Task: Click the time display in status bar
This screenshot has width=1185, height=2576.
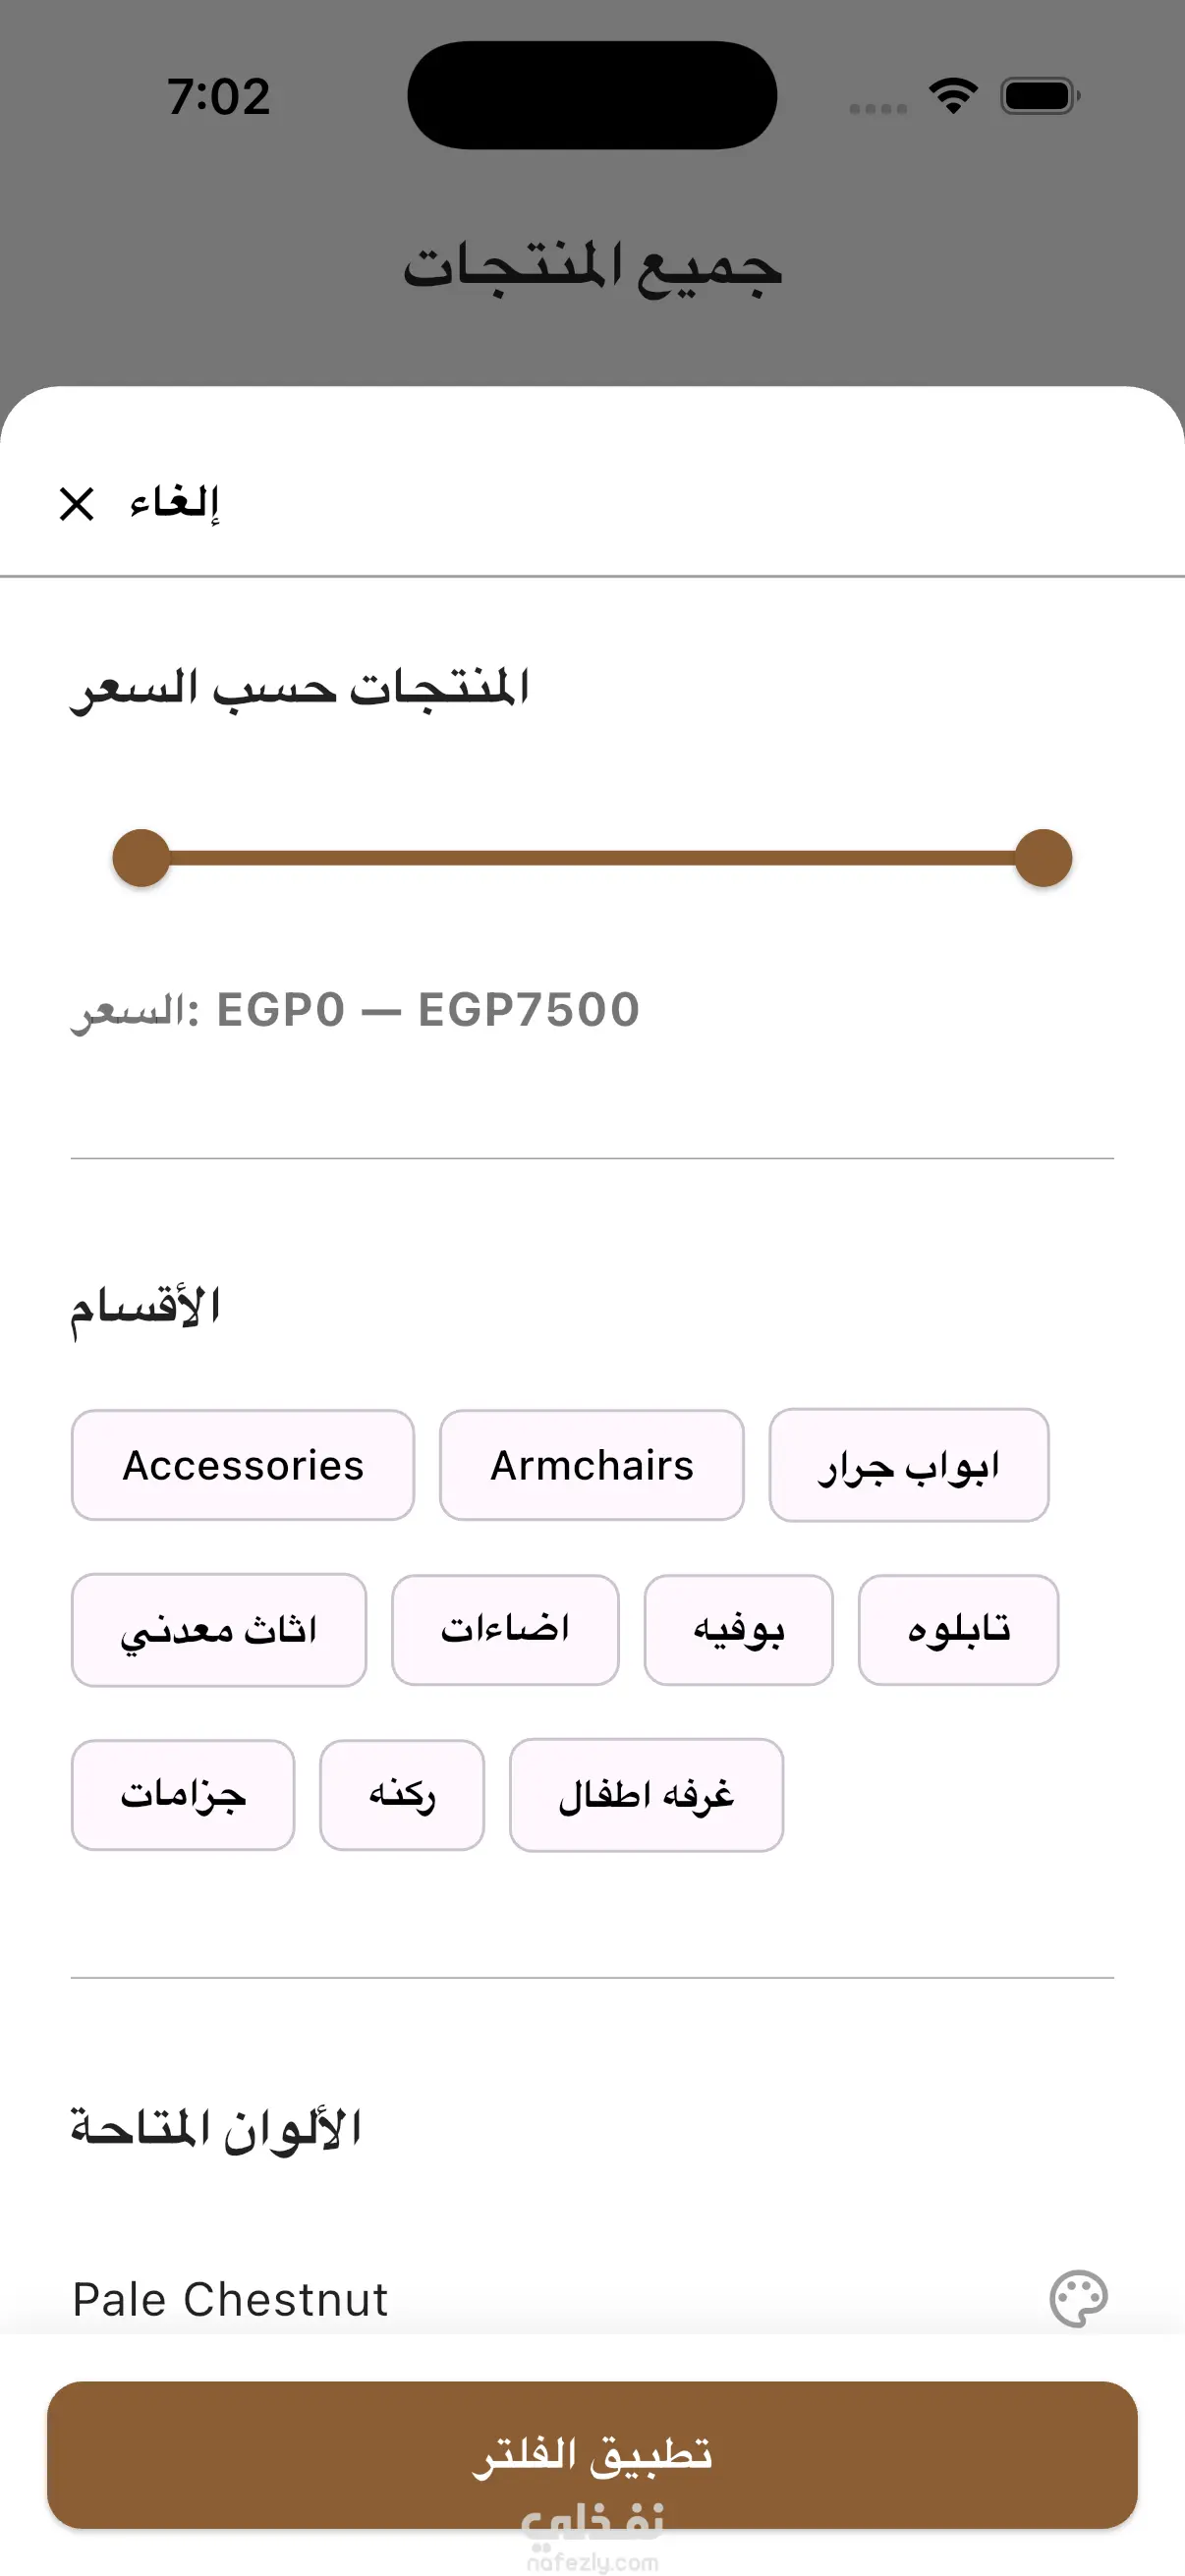Action: (219, 96)
